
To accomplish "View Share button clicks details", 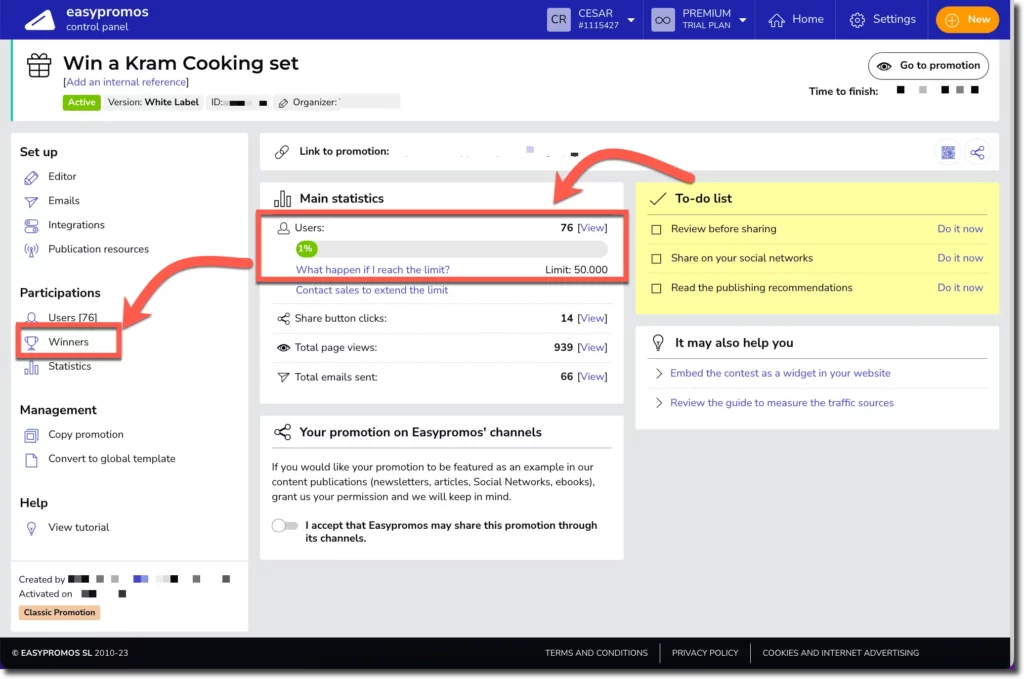I will tap(592, 318).
